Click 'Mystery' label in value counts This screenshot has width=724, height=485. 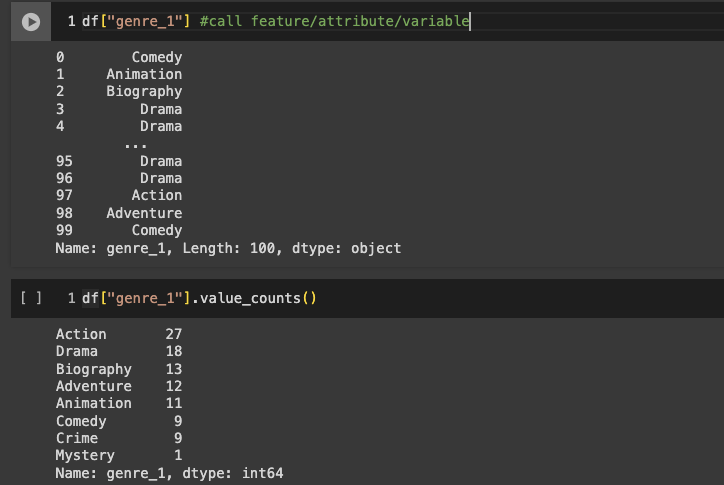85,455
